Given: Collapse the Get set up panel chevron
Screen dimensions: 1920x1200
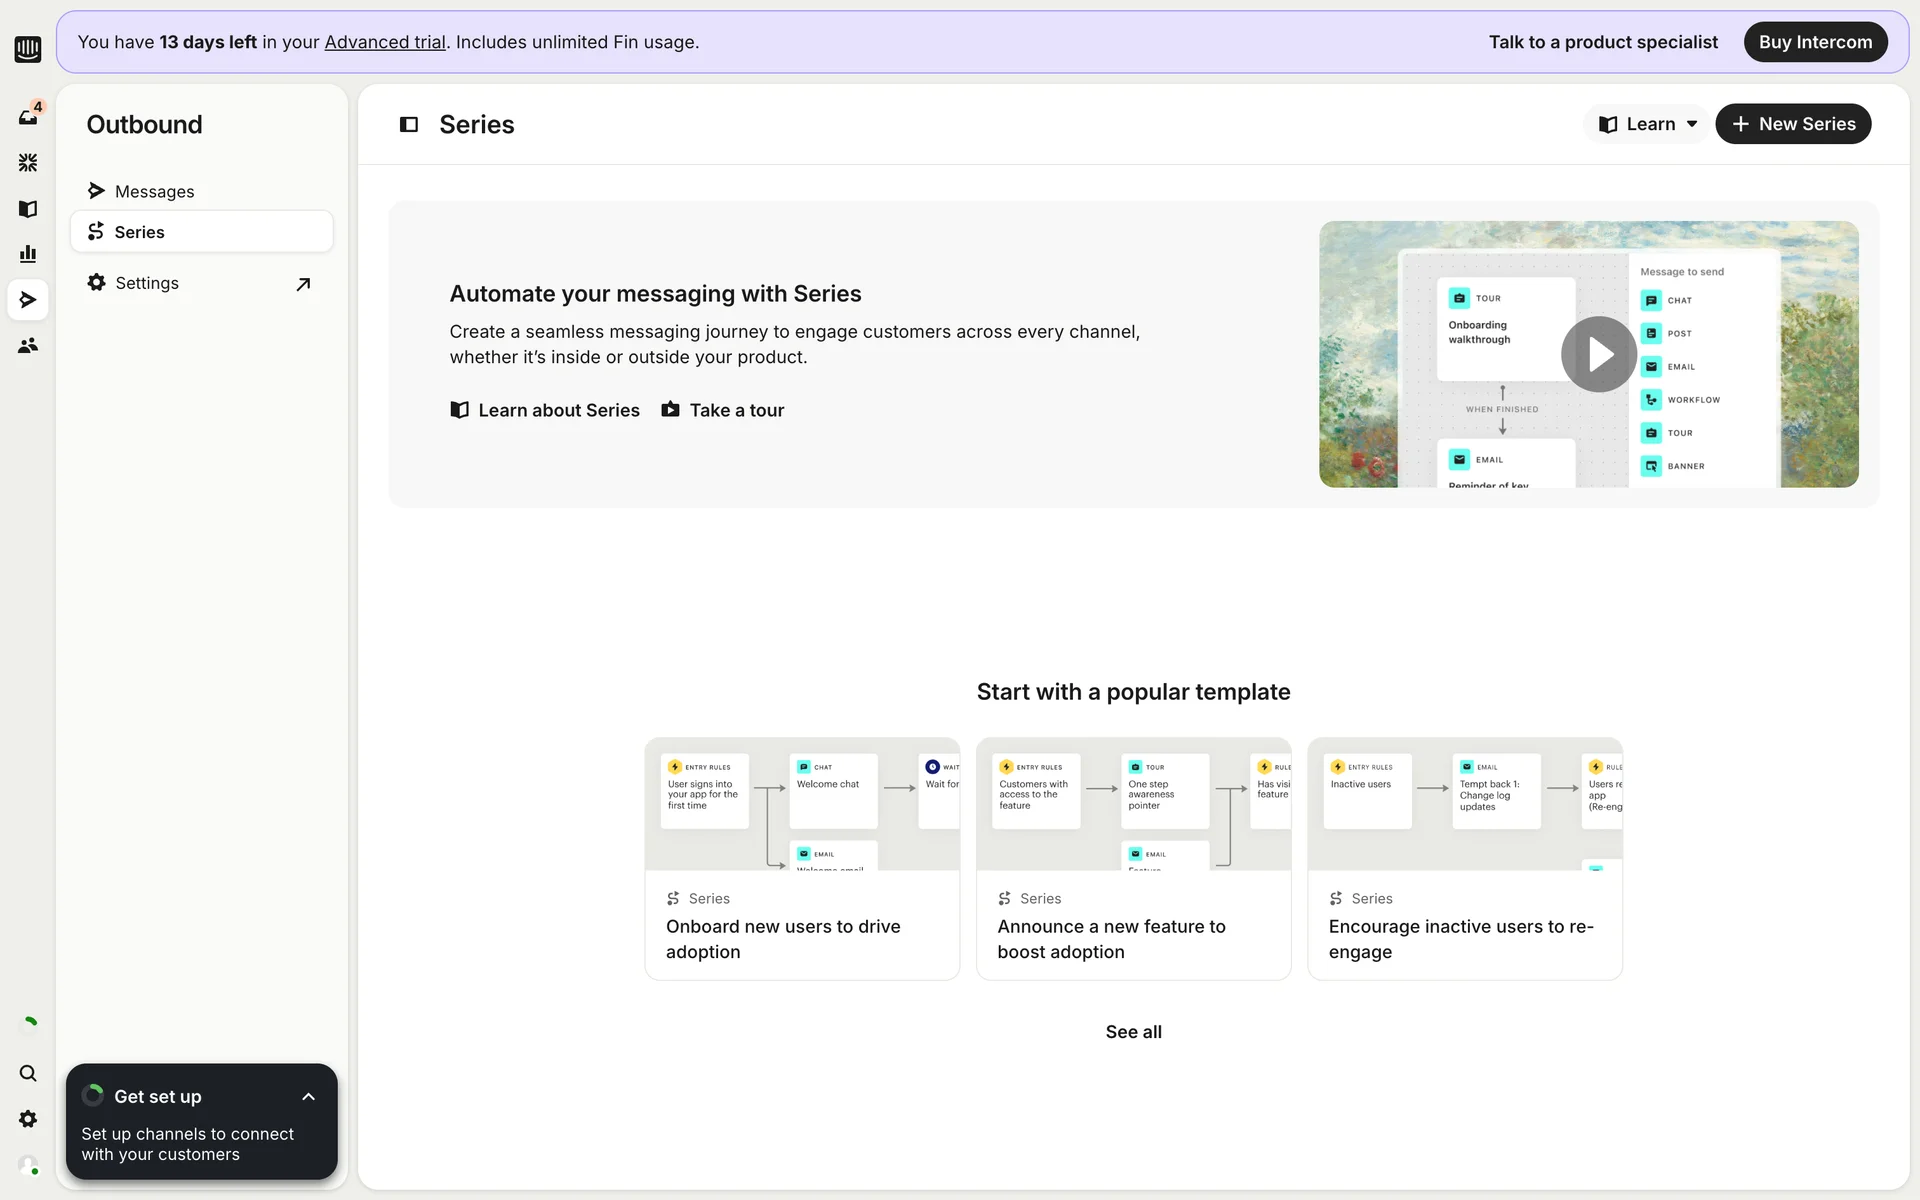Looking at the screenshot, I should pyautogui.click(x=308, y=1097).
